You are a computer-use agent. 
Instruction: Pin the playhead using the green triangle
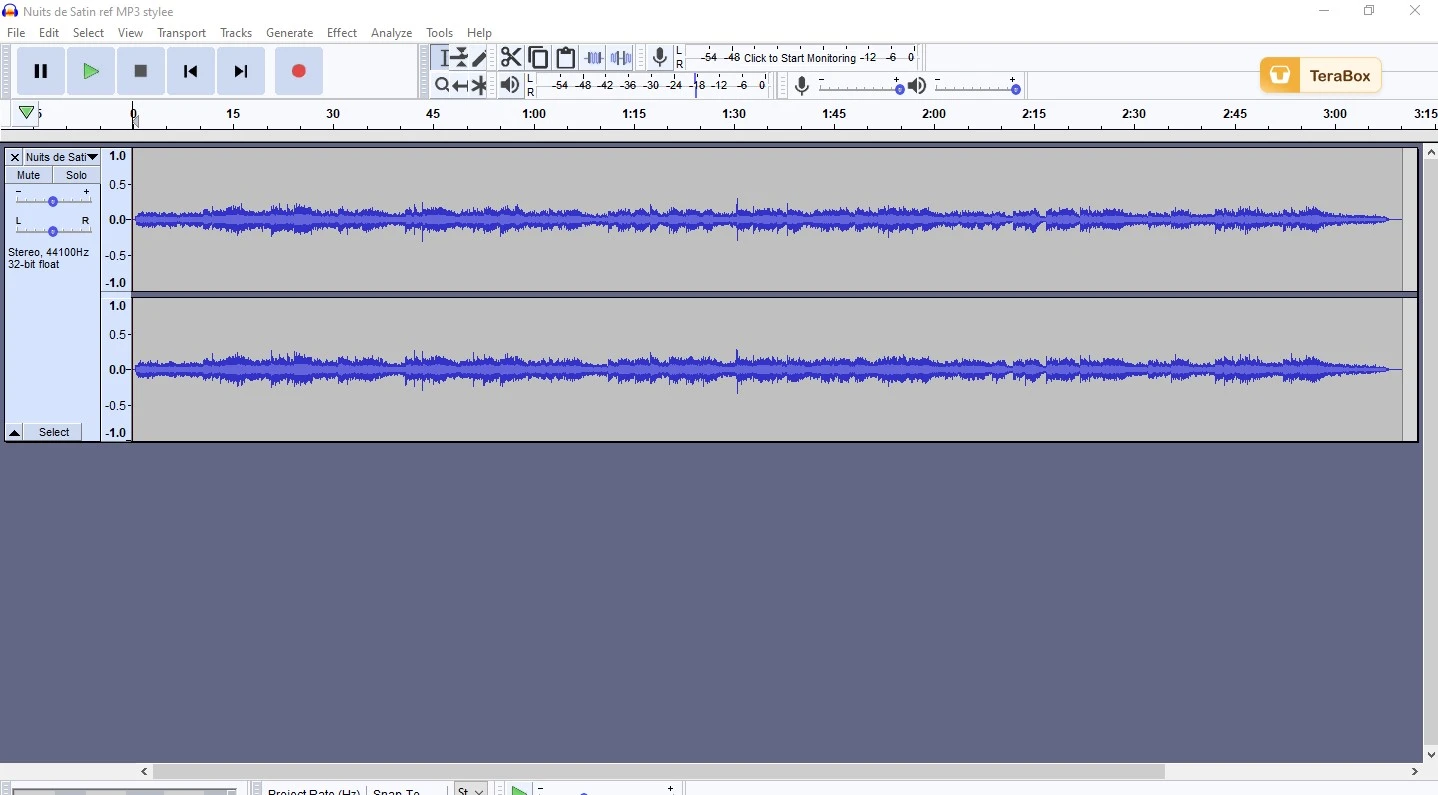[26, 113]
